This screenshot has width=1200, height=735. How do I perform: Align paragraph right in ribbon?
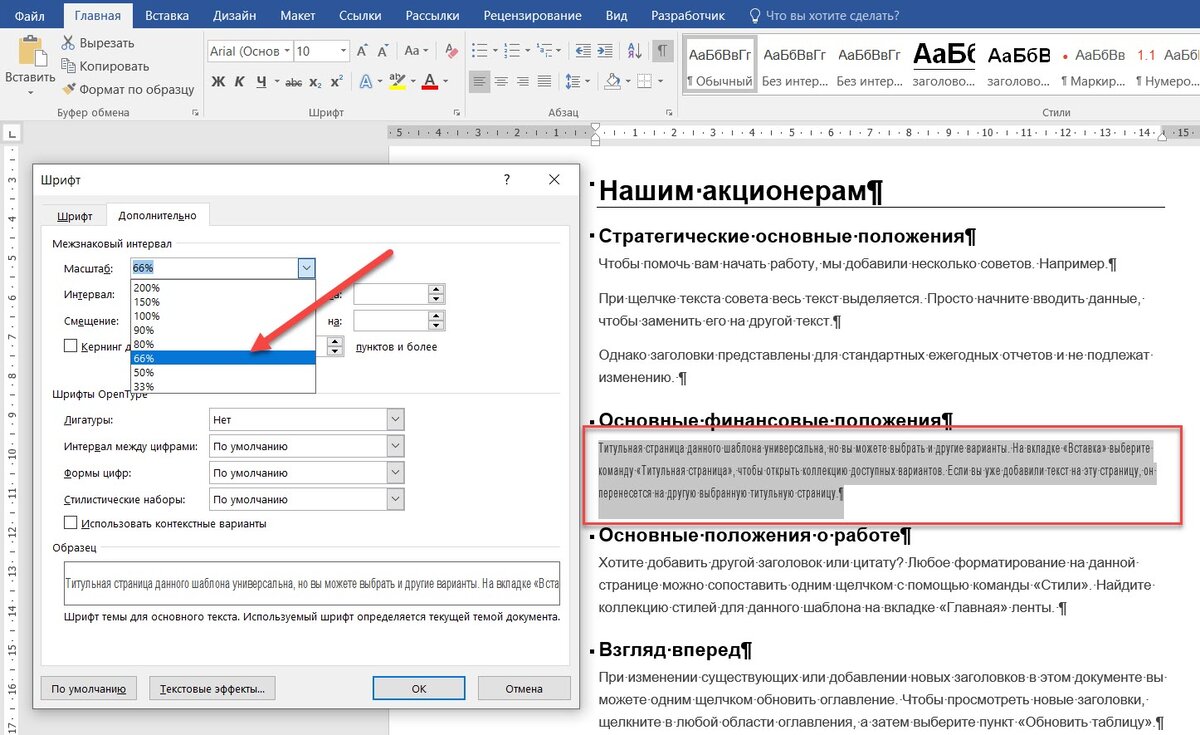525,82
